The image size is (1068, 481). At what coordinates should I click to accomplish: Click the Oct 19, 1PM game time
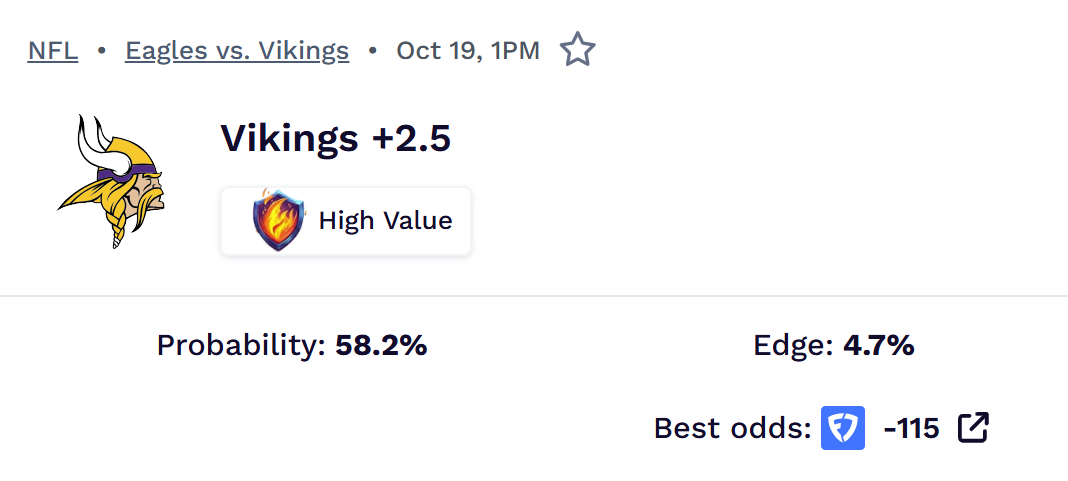(468, 50)
